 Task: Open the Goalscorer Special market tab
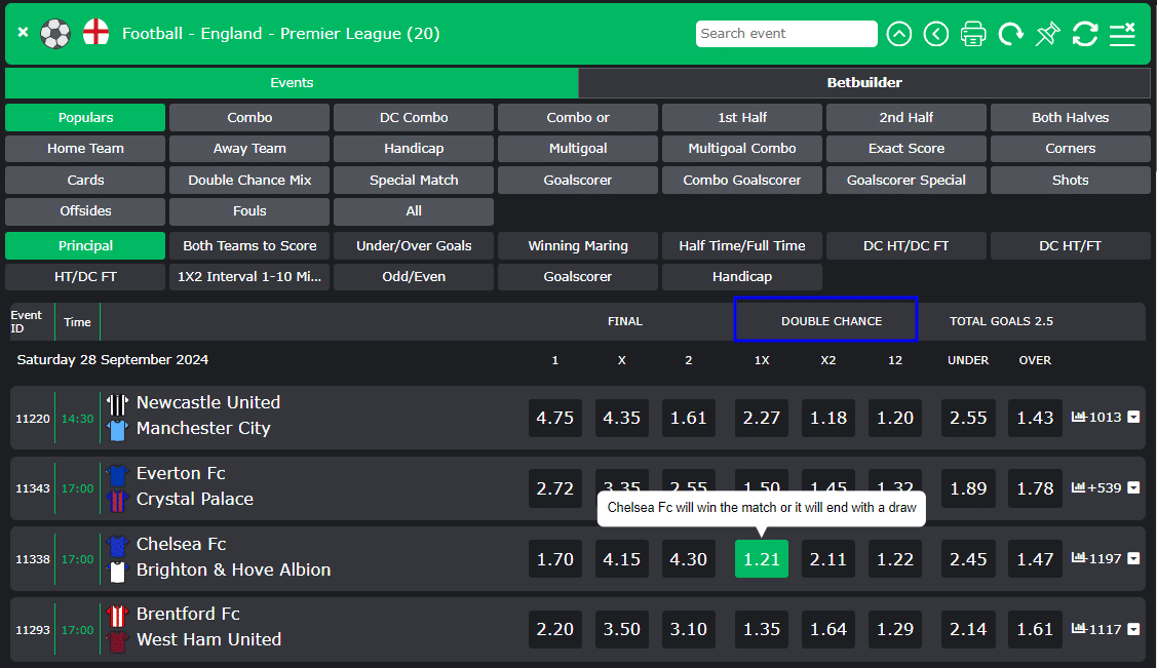point(906,180)
